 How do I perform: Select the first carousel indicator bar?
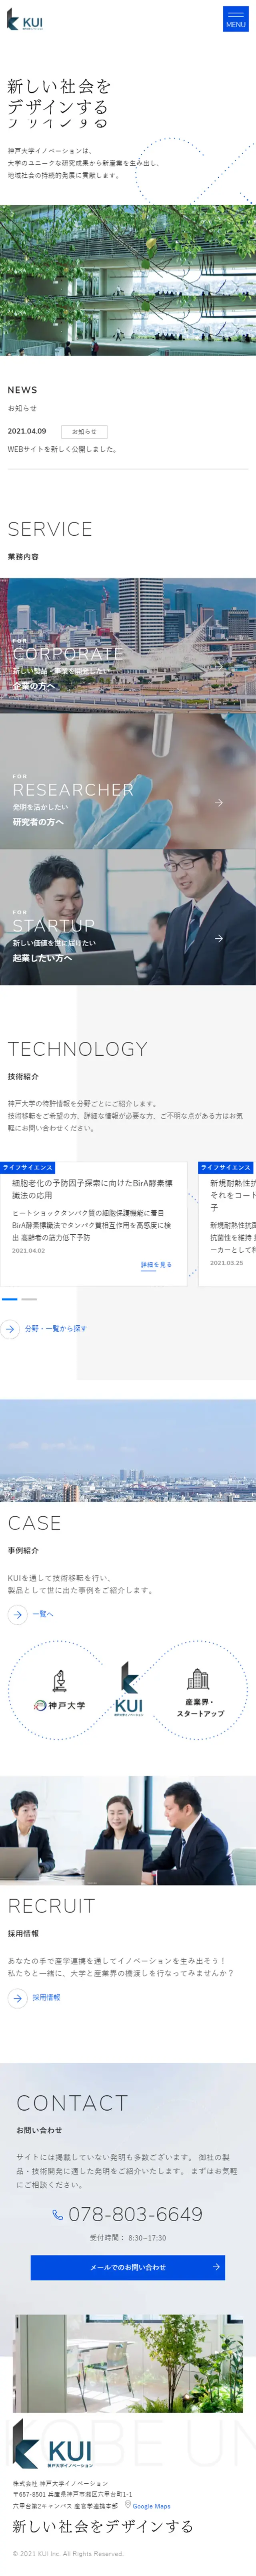coord(10,1299)
